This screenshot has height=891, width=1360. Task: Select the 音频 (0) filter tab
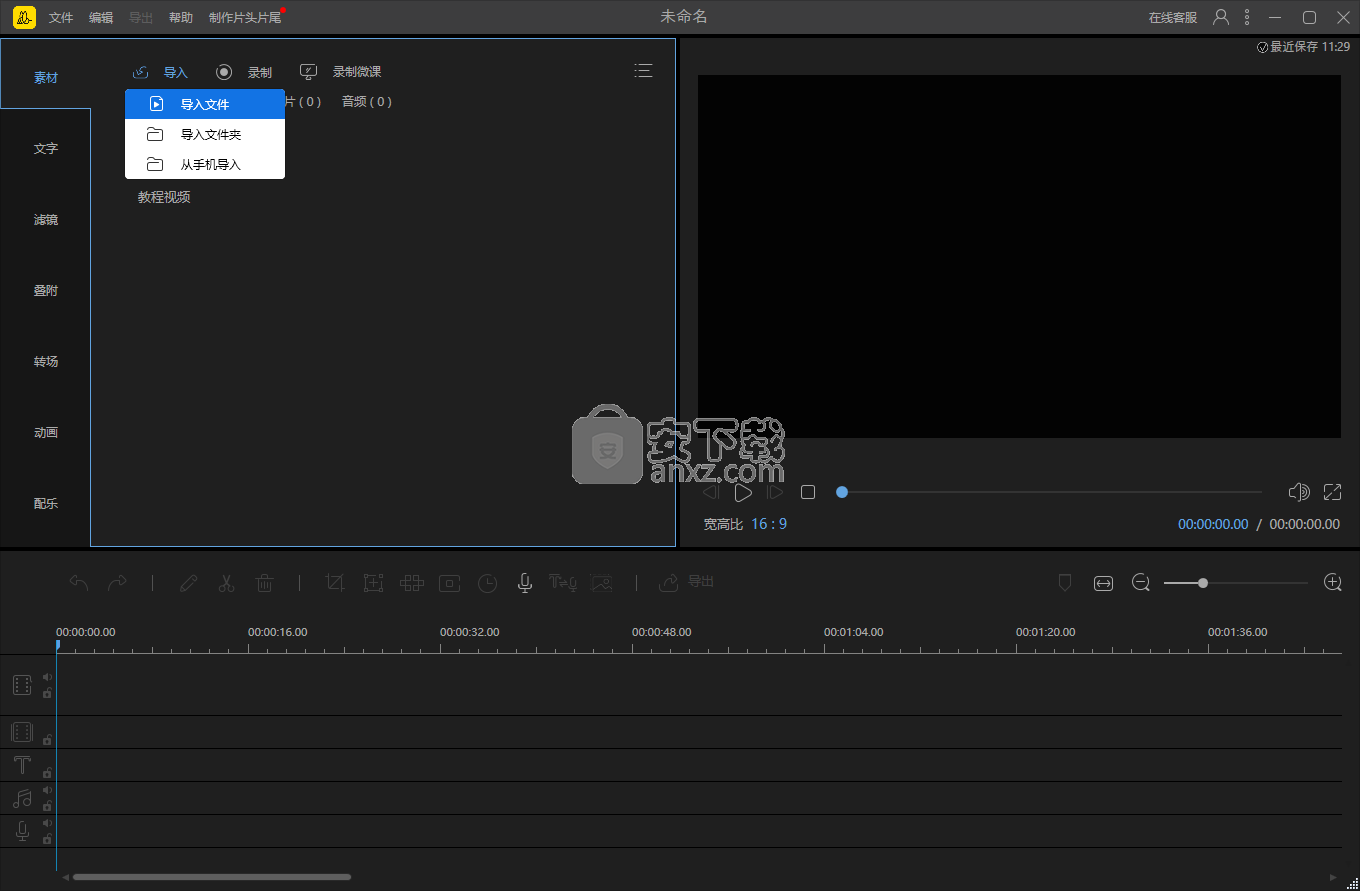(367, 101)
